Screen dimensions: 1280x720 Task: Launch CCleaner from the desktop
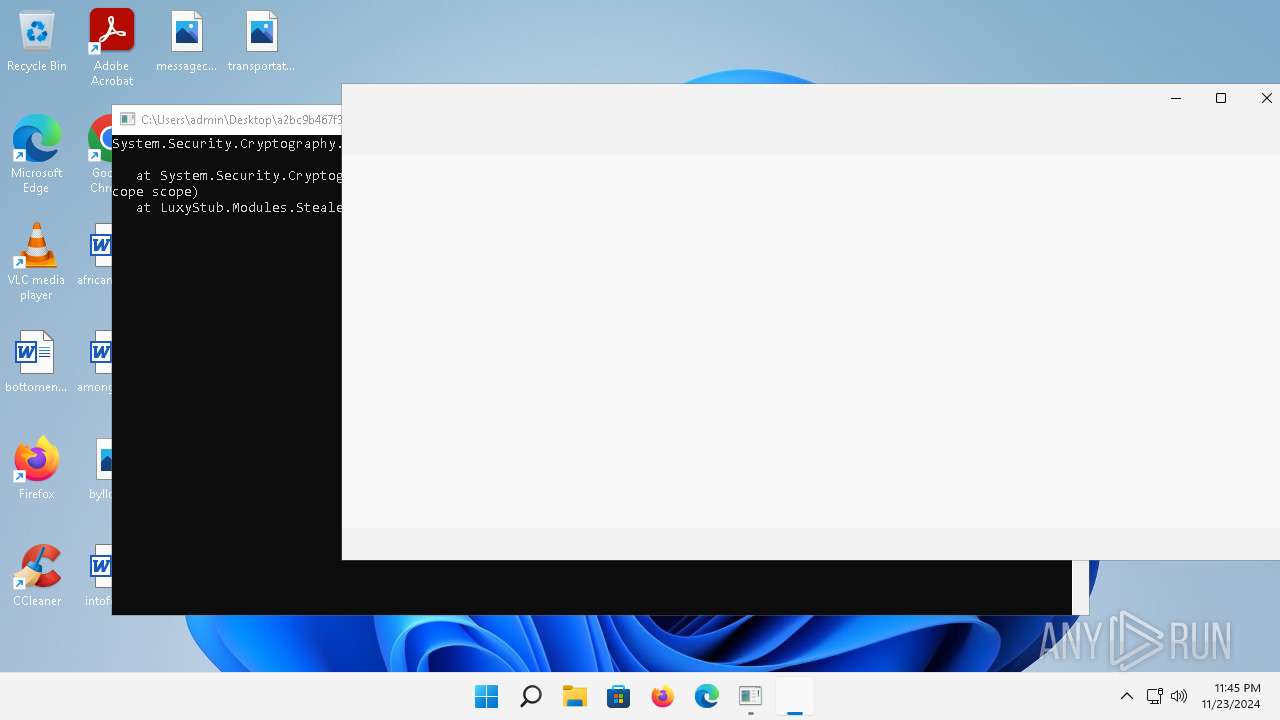[37, 575]
